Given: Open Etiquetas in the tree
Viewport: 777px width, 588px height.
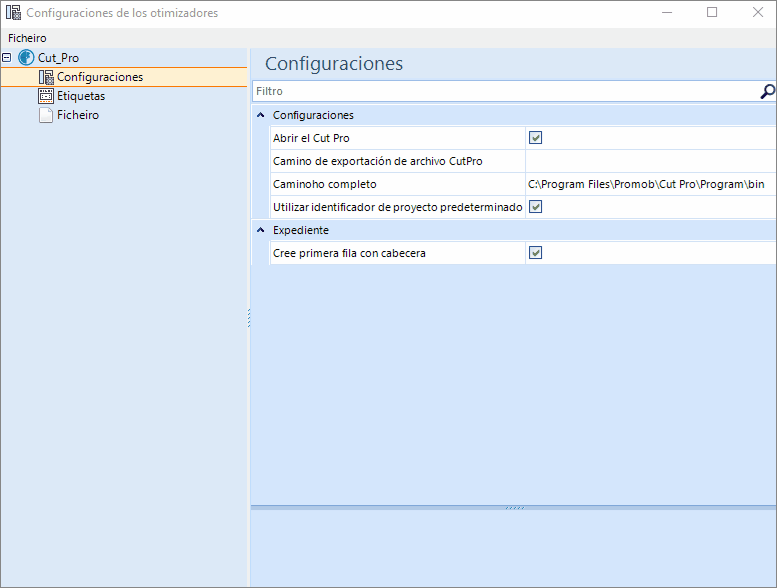Looking at the screenshot, I should click(81, 96).
